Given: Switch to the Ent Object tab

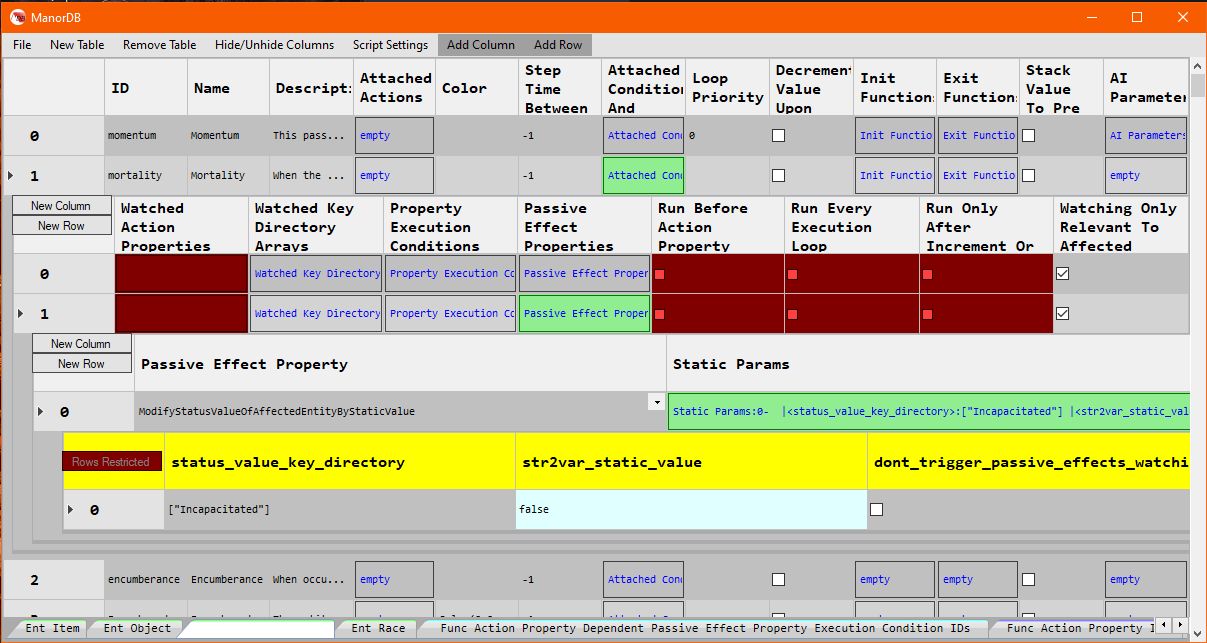Looking at the screenshot, I should 137,628.
